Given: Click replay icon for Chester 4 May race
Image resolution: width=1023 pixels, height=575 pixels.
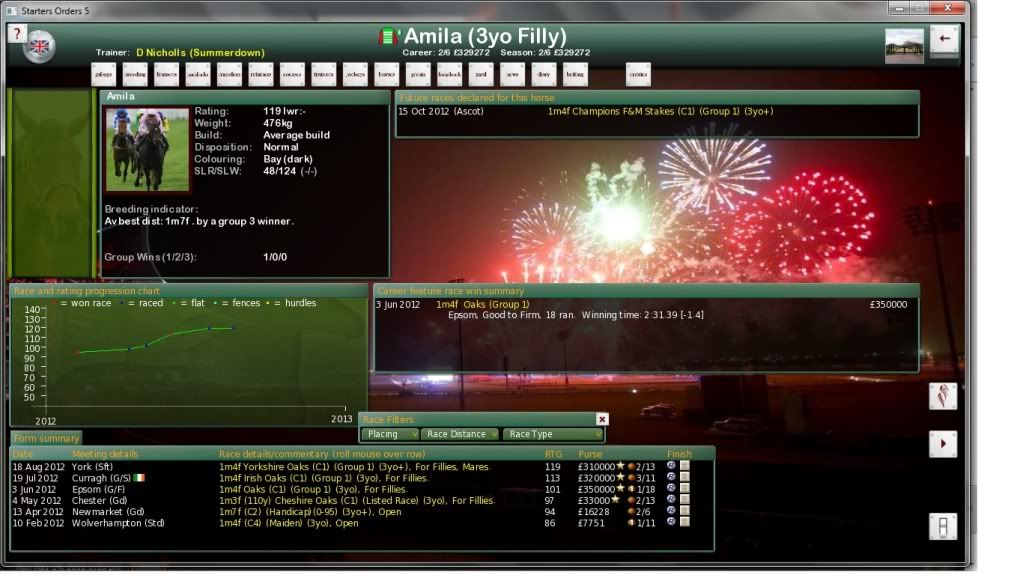Looking at the screenshot, I should (x=671, y=499).
